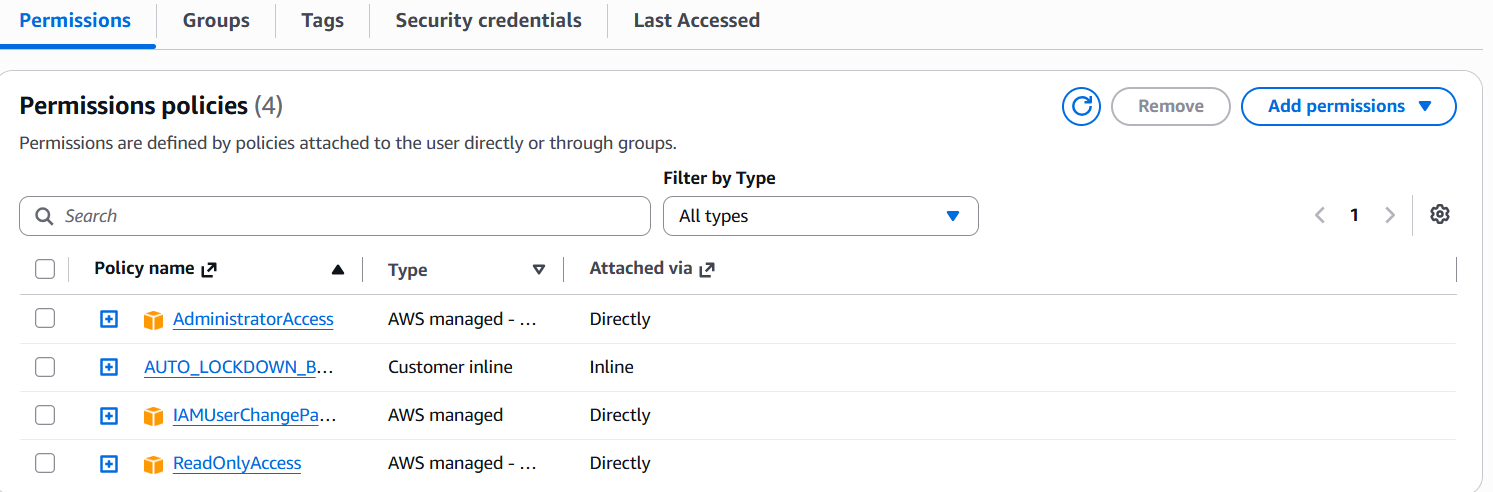Screen dimensions: 1493x492
Task: Go to the previous page arrow
Action: point(1320,215)
